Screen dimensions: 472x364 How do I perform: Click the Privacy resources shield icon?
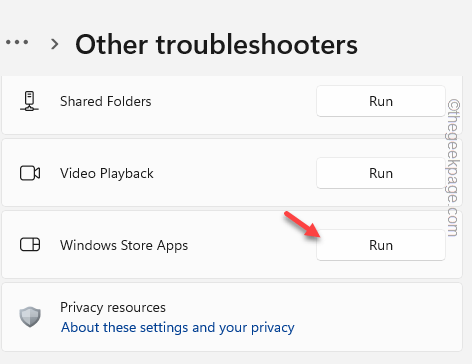30,317
